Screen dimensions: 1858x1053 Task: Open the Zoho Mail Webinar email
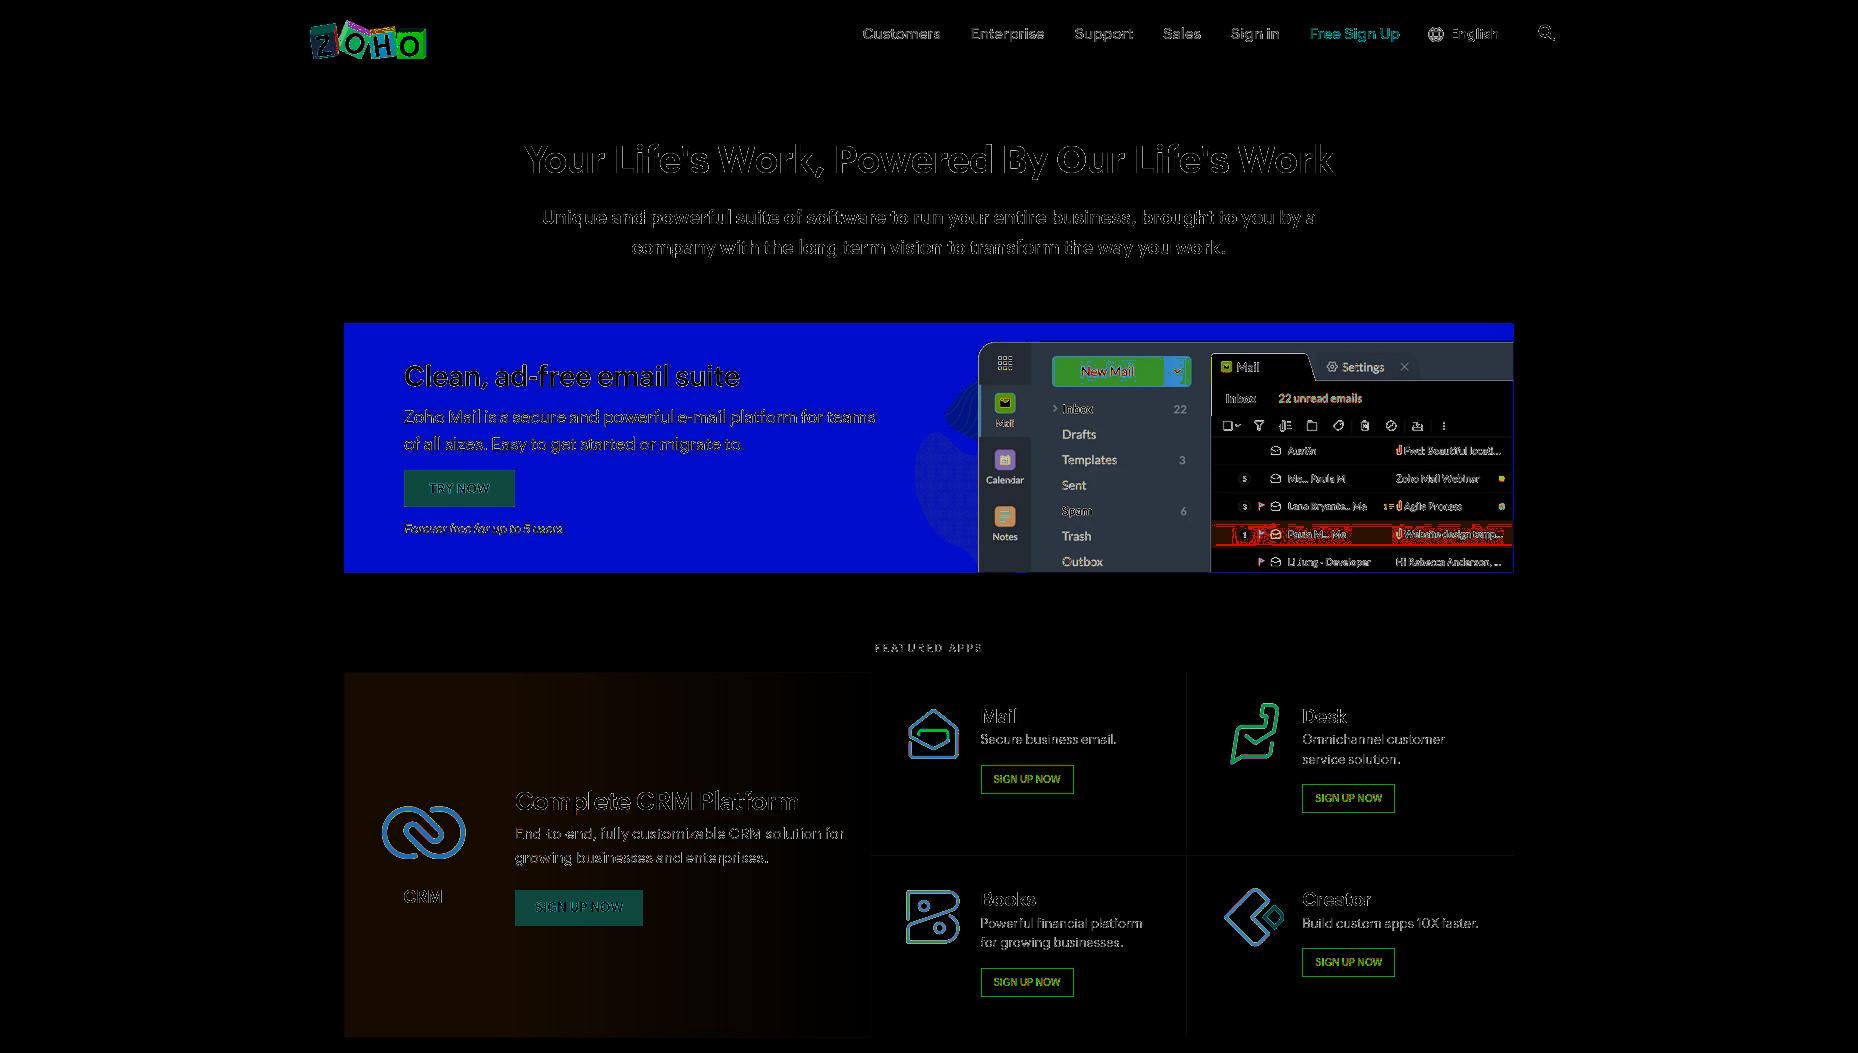click(x=1362, y=479)
